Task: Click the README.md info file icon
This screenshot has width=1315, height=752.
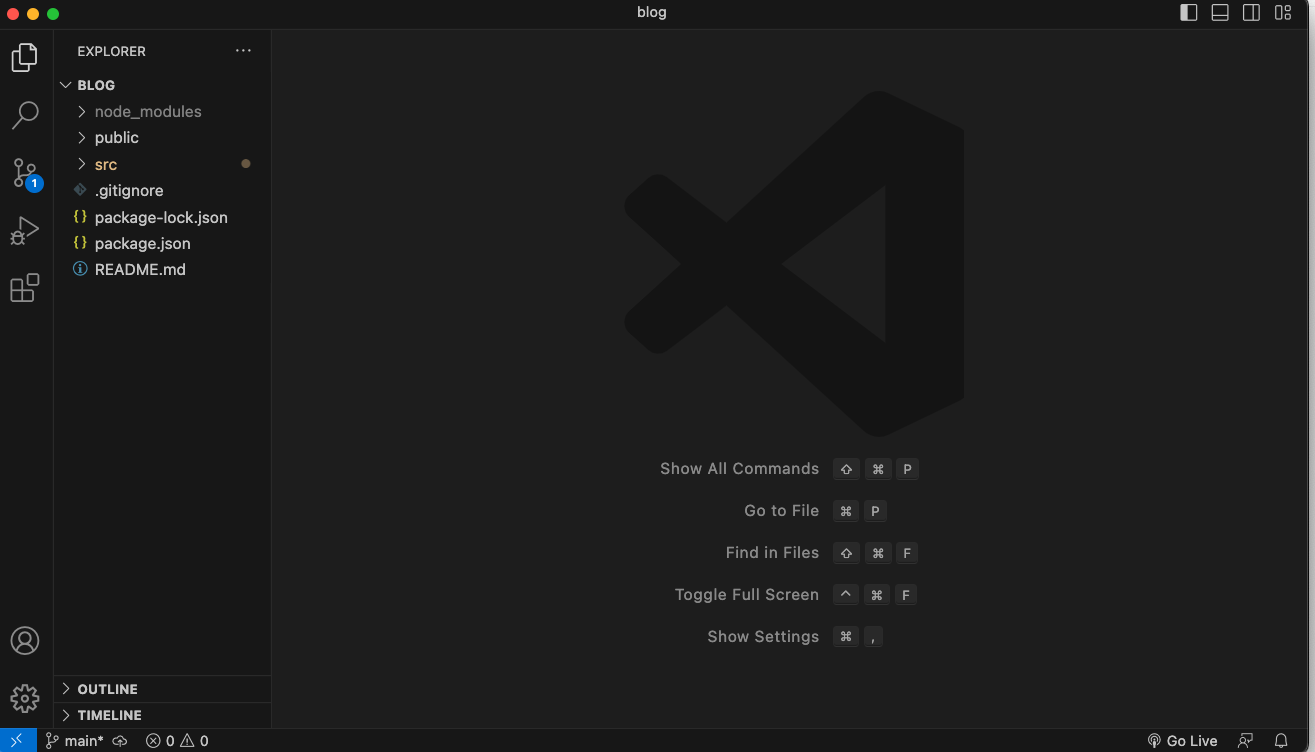Action: click(x=80, y=269)
